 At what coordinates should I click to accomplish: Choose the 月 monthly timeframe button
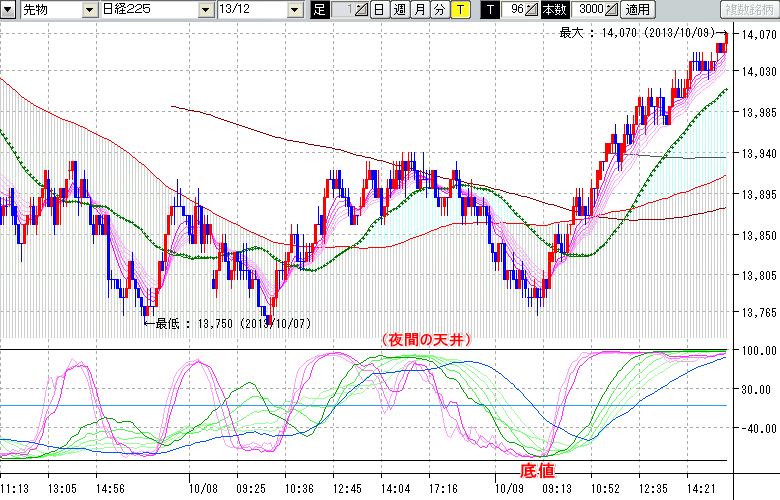tap(419, 9)
